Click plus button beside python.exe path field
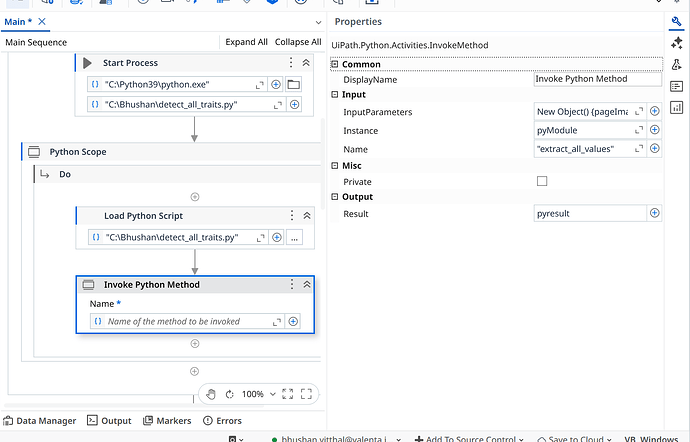 pos(276,85)
